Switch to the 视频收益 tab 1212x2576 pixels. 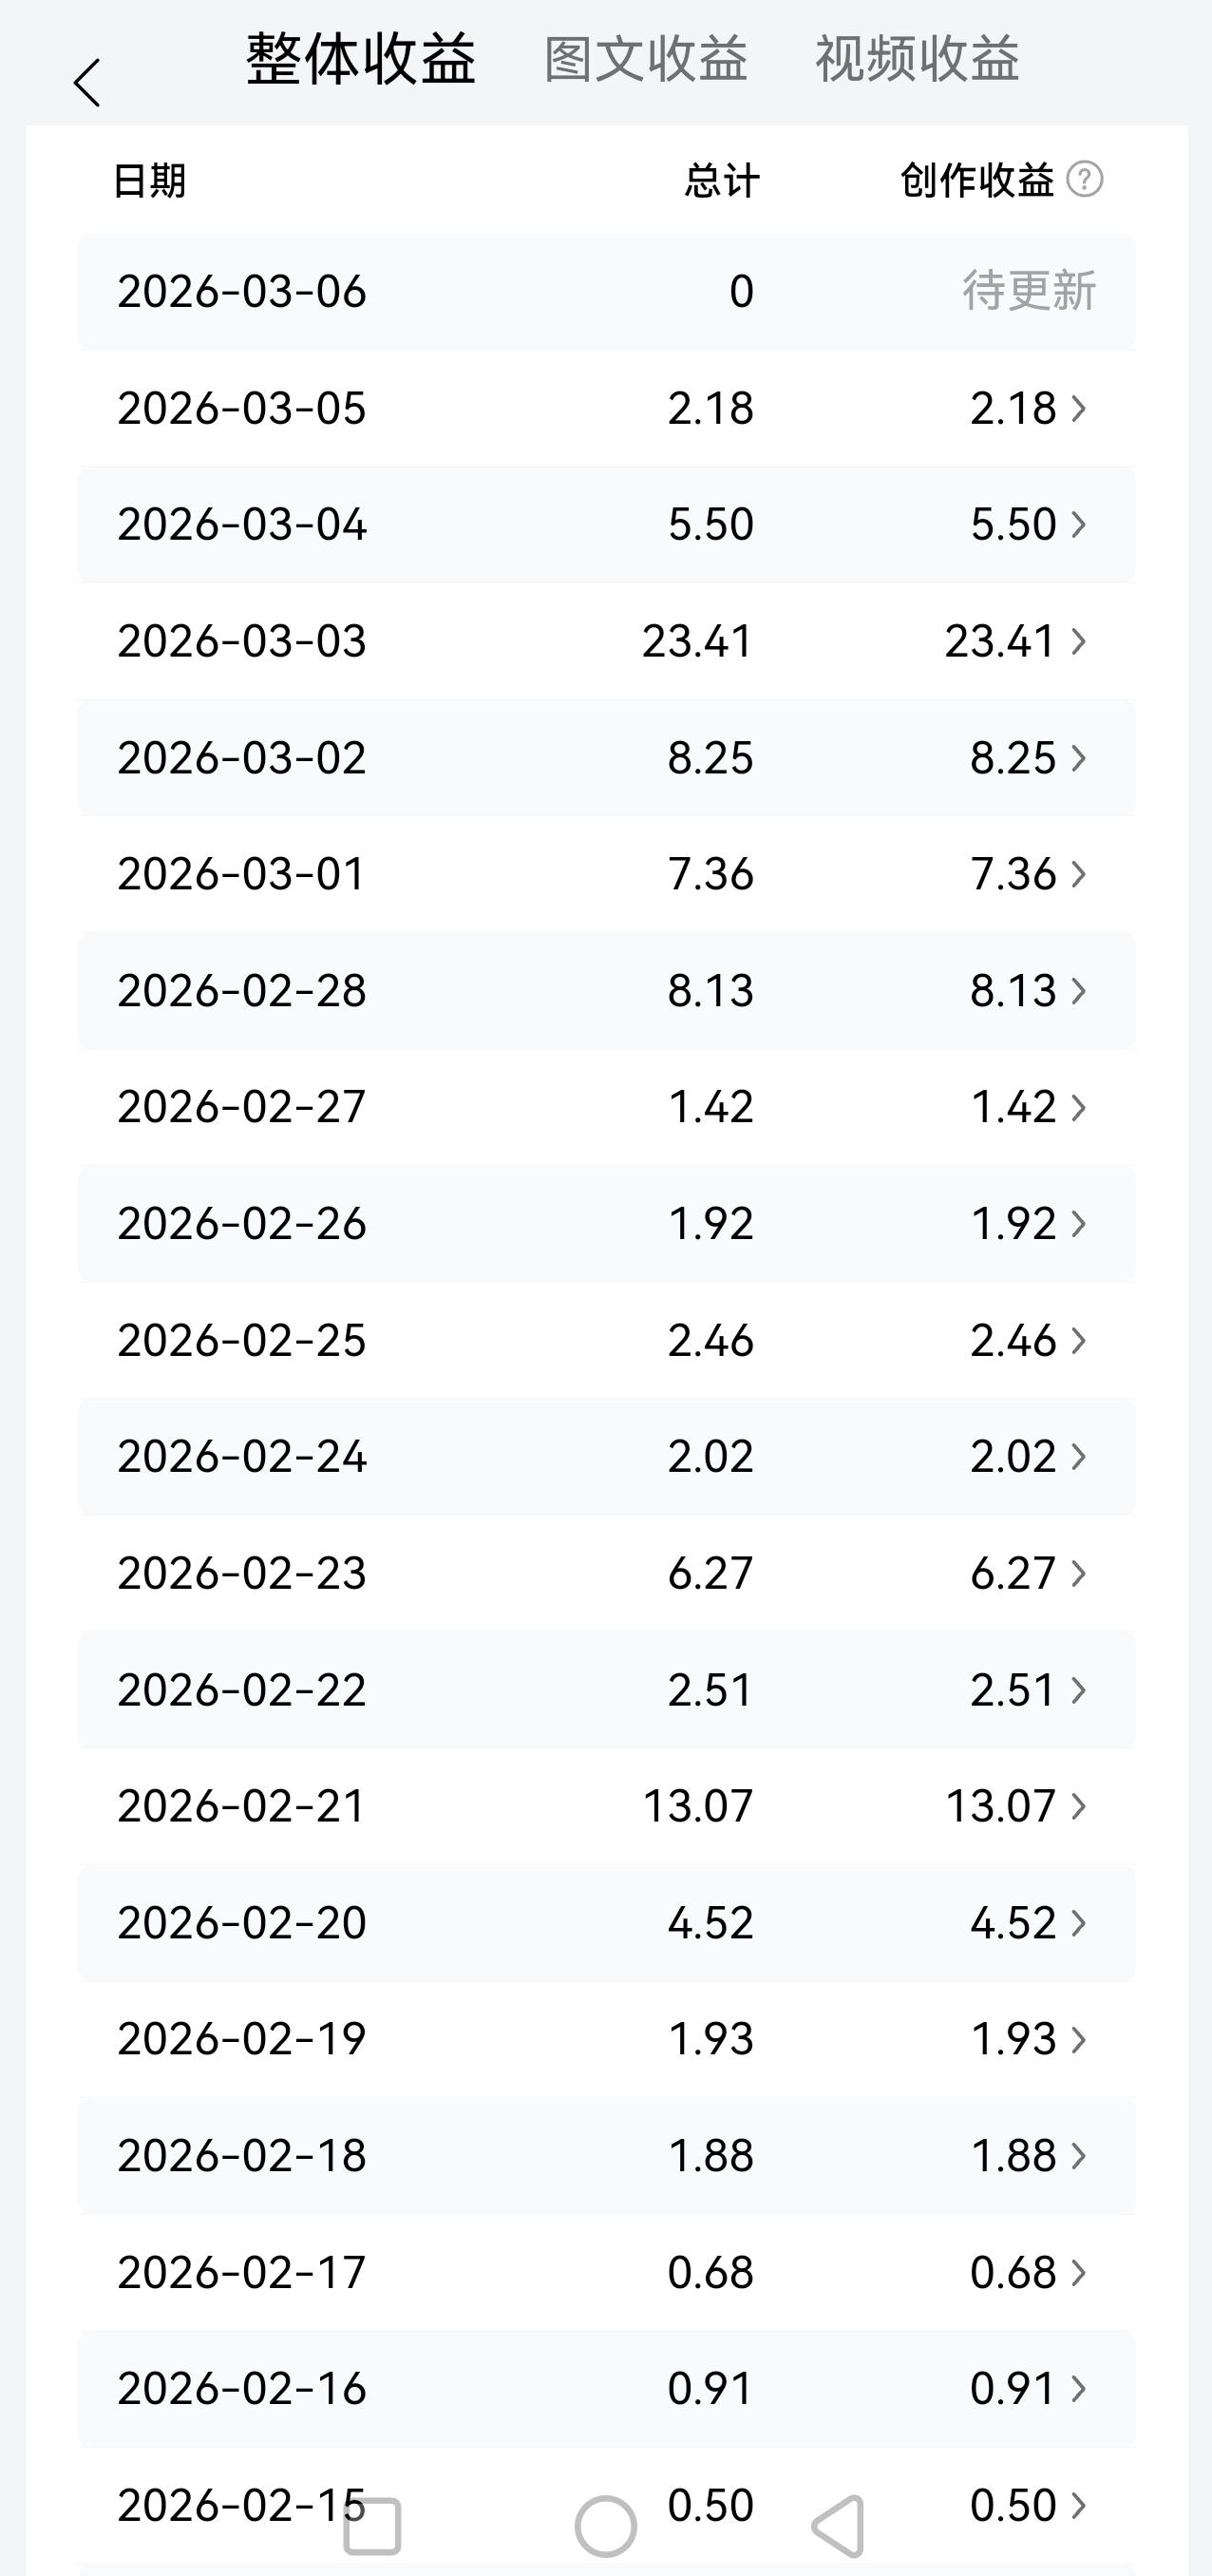918,59
